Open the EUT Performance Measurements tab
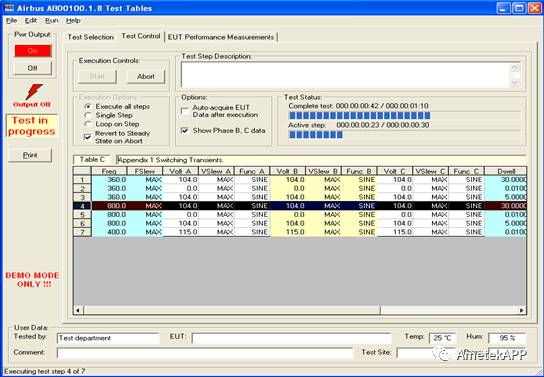The width and height of the screenshot is (544, 377). coord(221,37)
